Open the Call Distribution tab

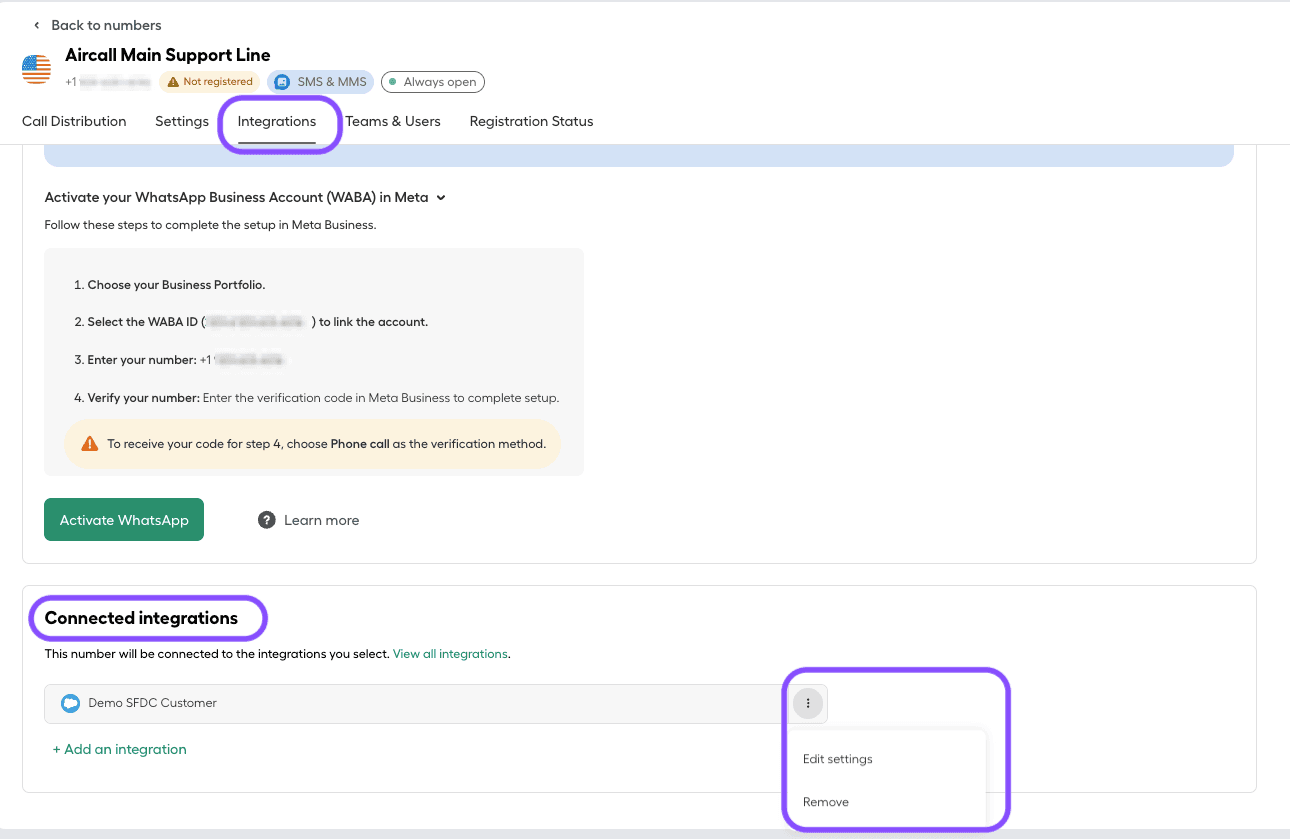click(x=73, y=121)
